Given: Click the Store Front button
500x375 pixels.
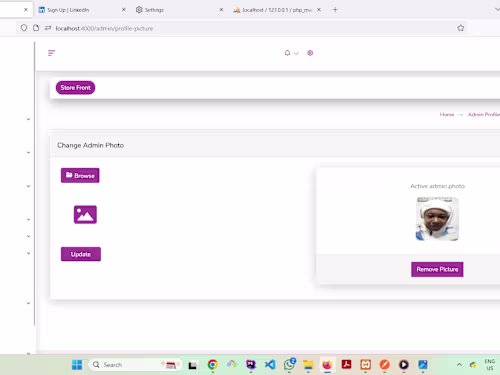Looking at the screenshot, I should point(75,88).
